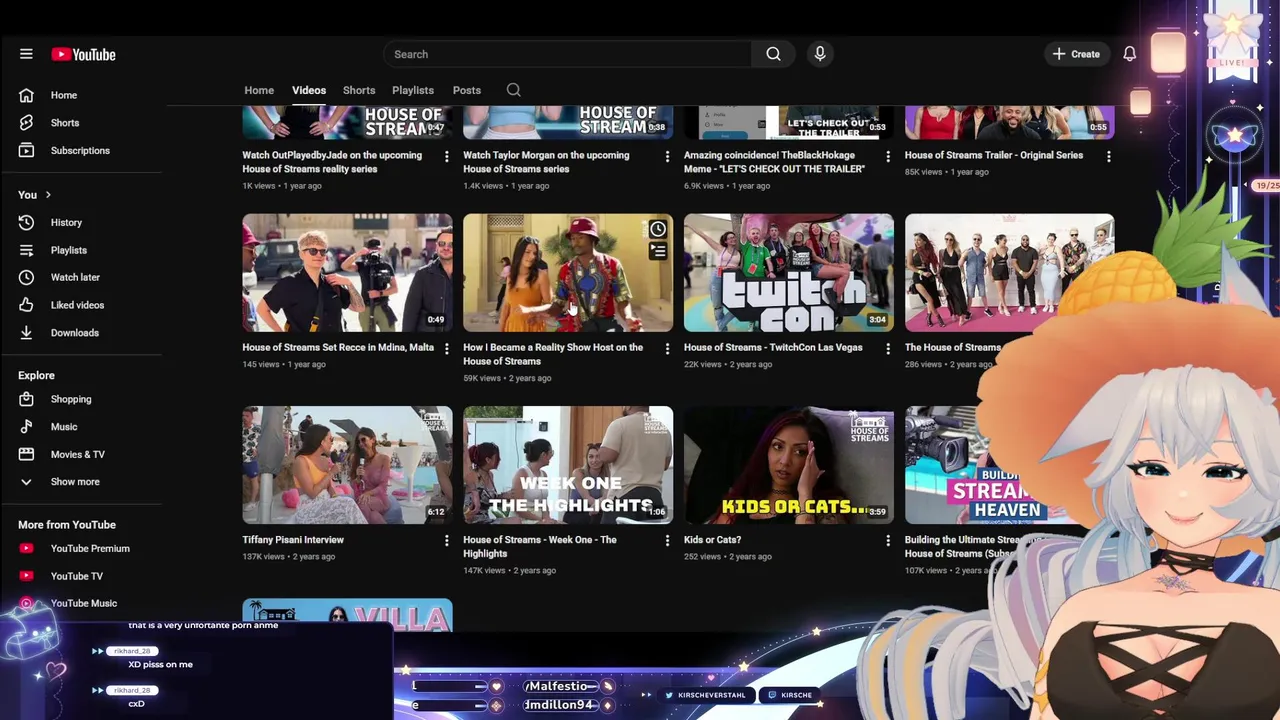Click the search magnifier button

tap(773, 54)
